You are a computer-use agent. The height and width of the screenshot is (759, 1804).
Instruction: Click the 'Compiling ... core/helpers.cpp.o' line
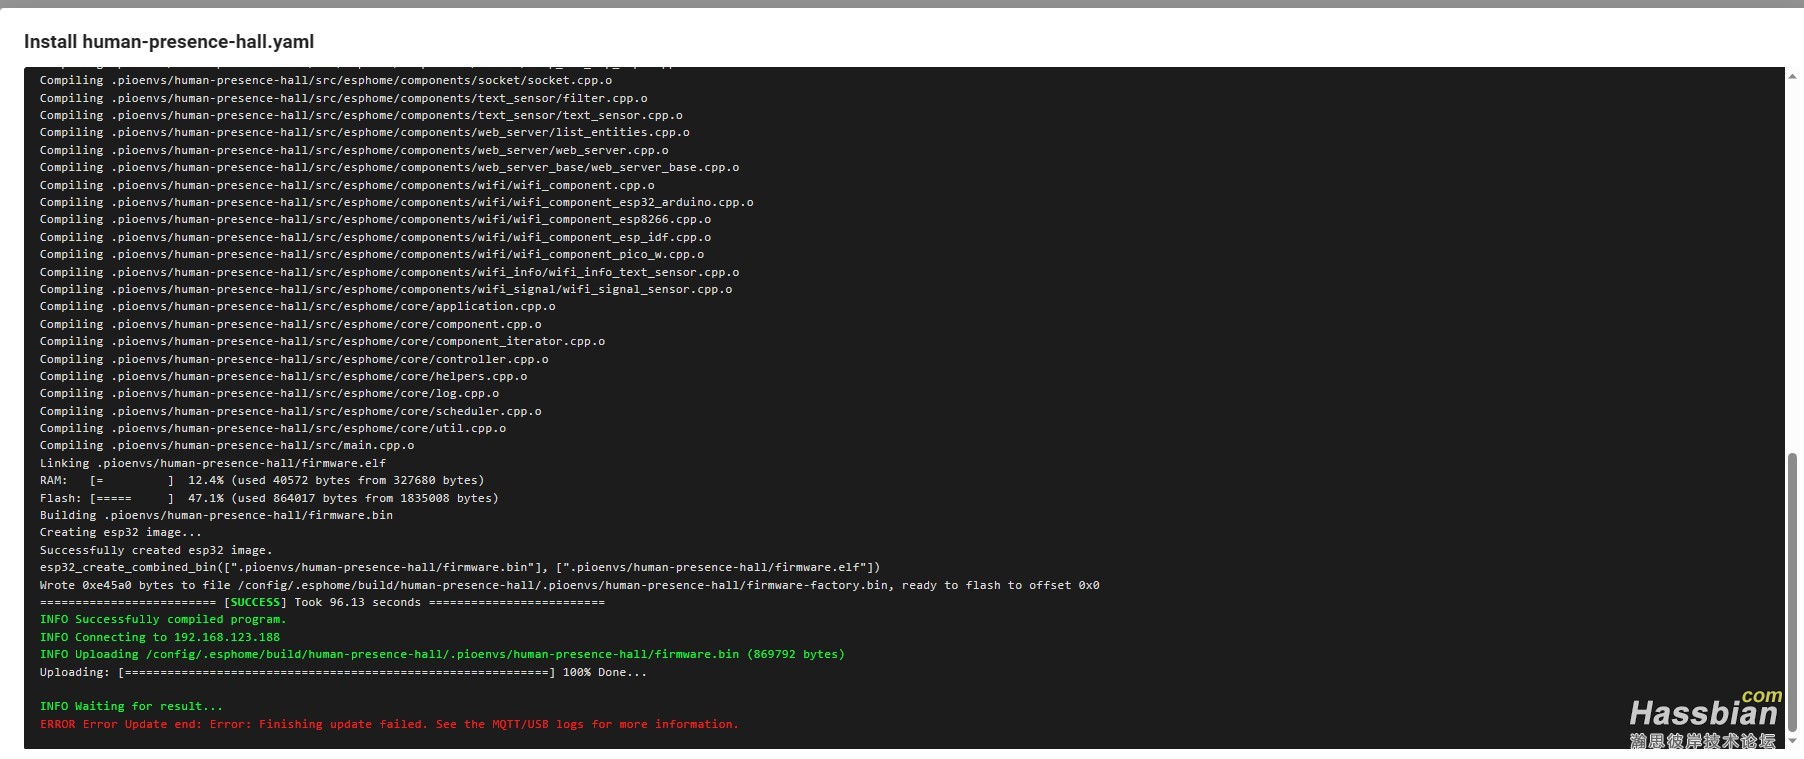[284, 376]
